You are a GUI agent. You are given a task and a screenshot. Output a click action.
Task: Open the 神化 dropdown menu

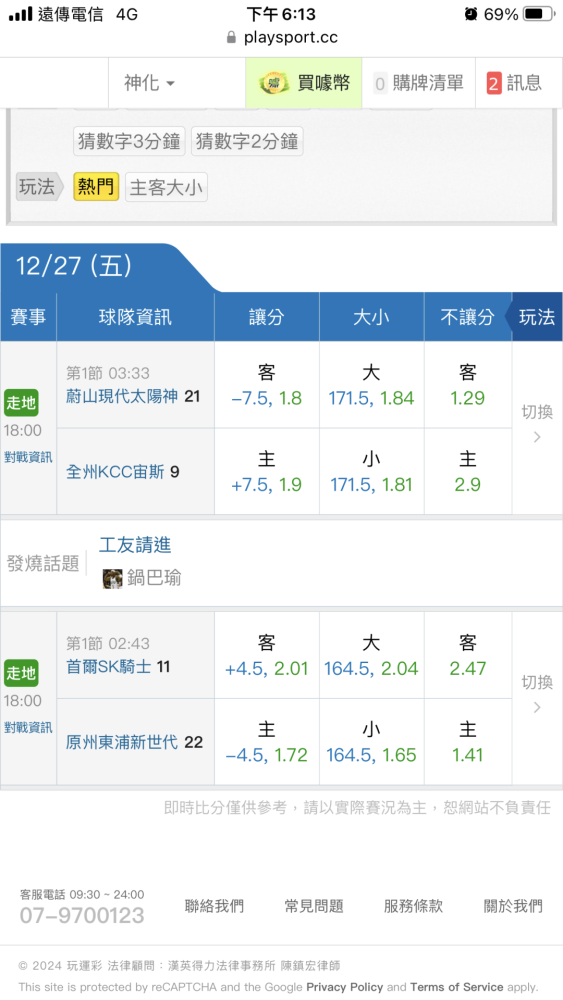tap(149, 83)
